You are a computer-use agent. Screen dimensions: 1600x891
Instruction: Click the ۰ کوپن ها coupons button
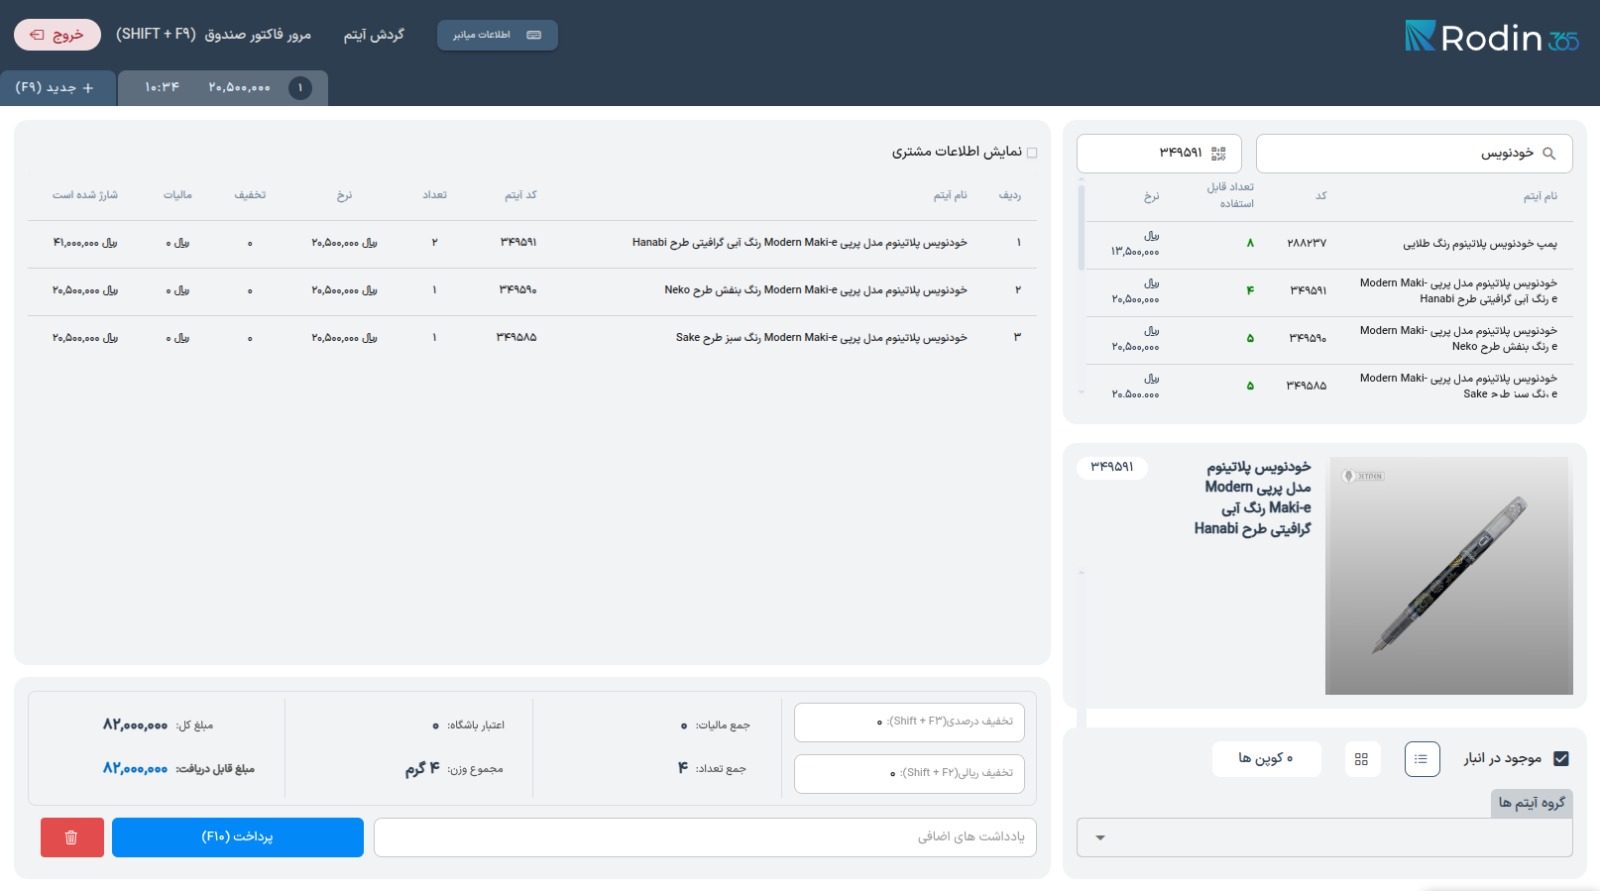point(1266,759)
